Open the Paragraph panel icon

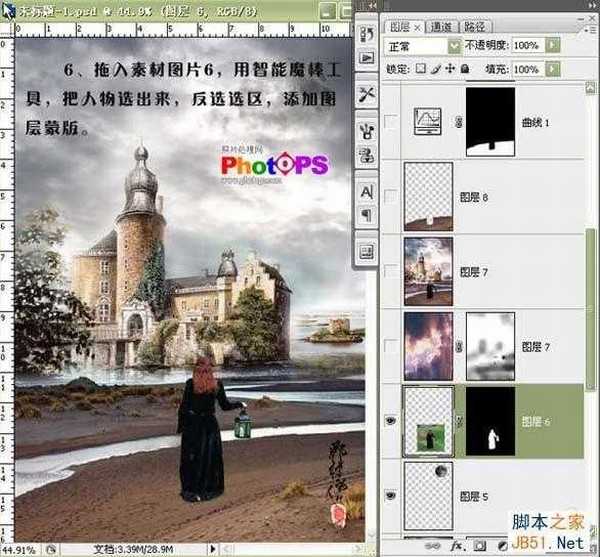click(366, 213)
